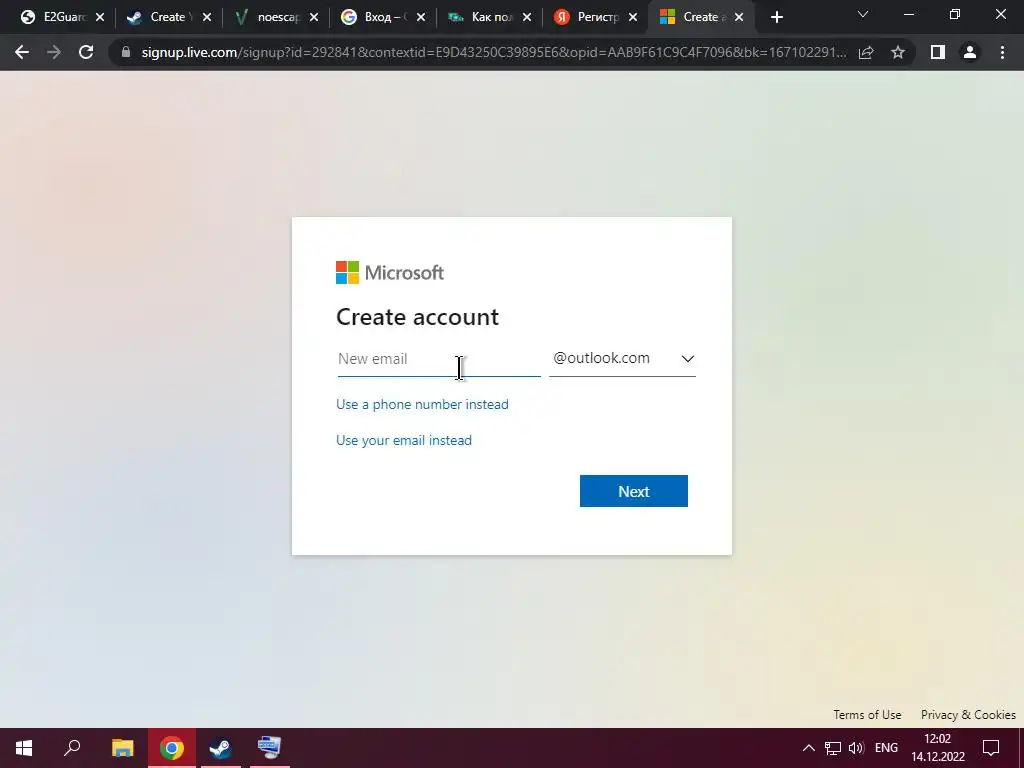Click the New email input field

tap(439, 359)
